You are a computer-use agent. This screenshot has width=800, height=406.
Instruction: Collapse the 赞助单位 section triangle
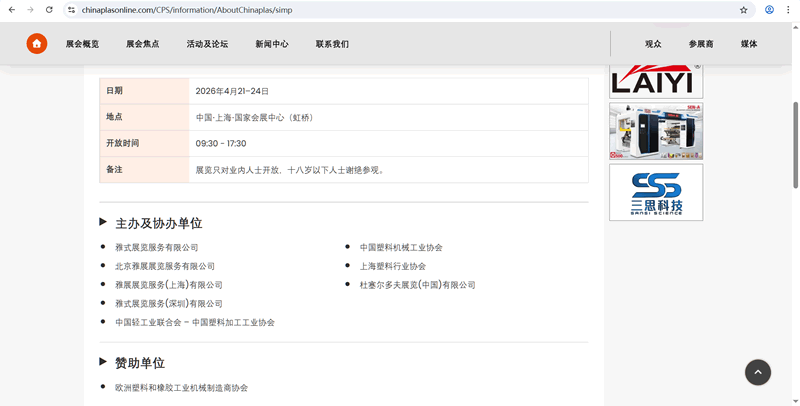click(x=104, y=362)
